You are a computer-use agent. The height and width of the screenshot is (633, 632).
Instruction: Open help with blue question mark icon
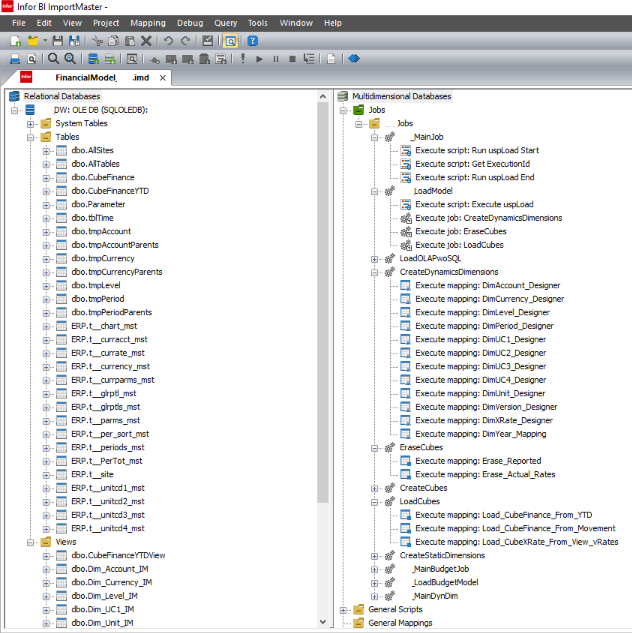253,41
